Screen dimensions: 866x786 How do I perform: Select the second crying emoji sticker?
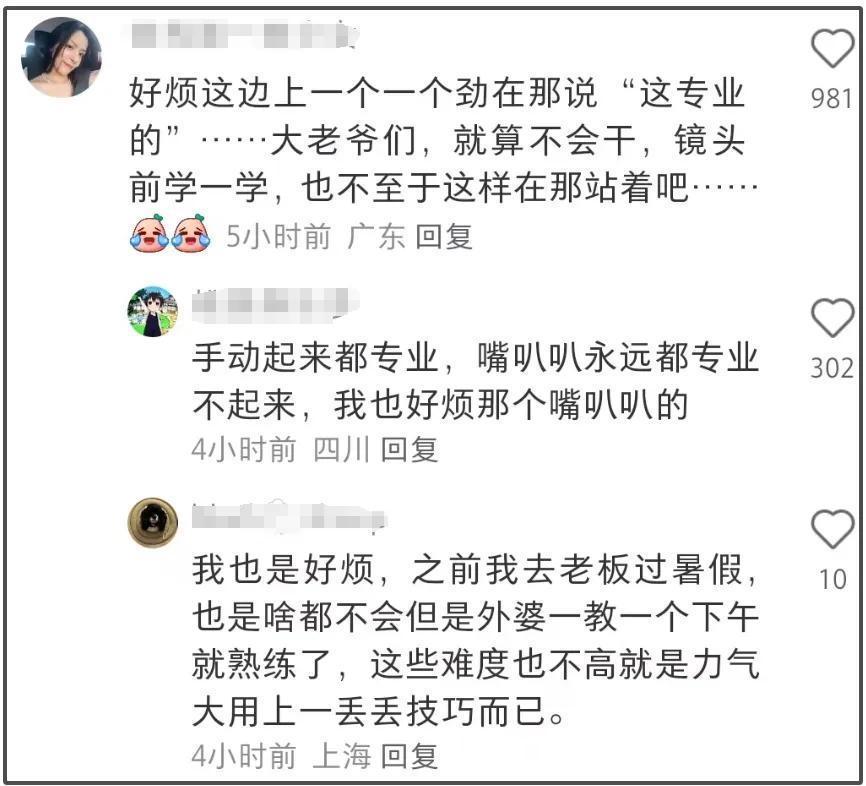[x=191, y=234]
